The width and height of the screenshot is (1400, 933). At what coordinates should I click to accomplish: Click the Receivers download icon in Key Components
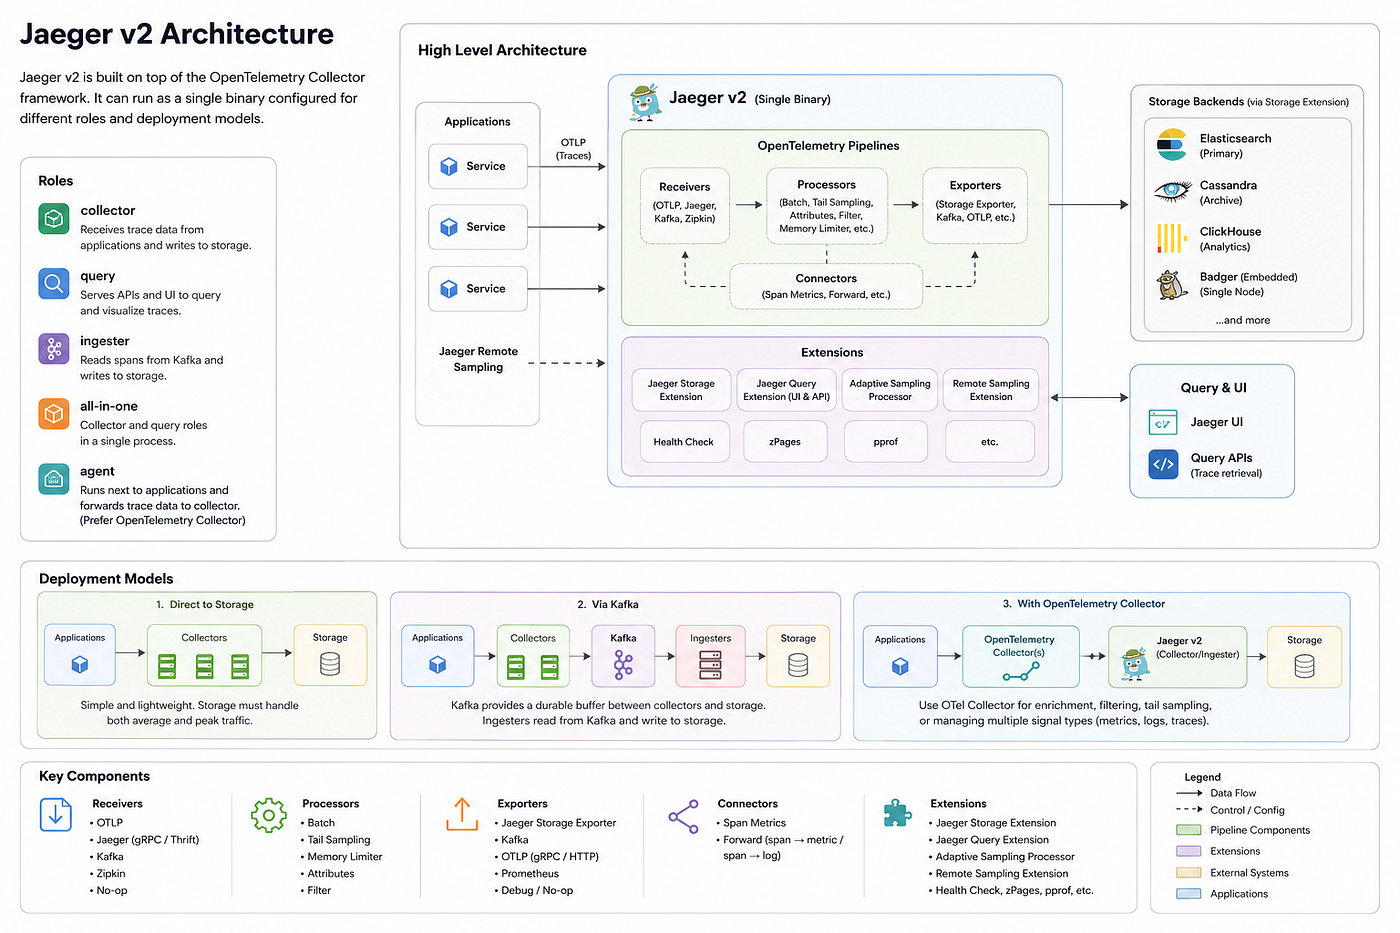pos(56,815)
